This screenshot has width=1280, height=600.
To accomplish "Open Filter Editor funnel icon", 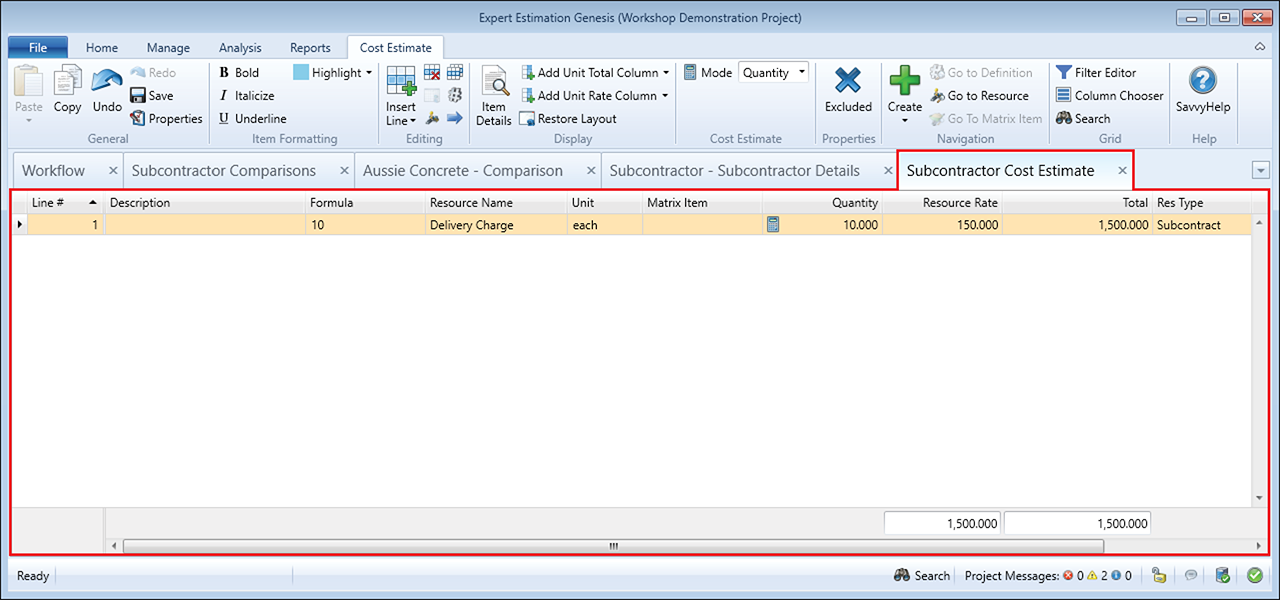I will (x=1064, y=73).
